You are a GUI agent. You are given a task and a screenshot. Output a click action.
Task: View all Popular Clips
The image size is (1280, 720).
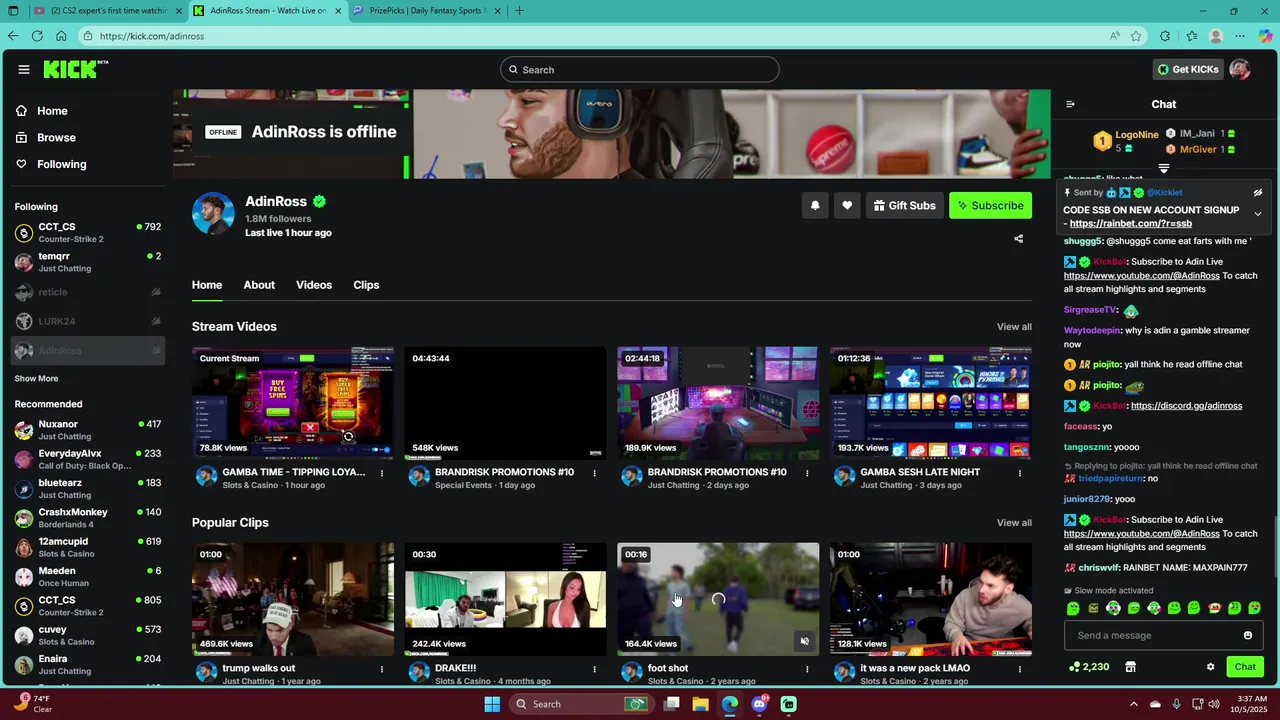point(1014,523)
